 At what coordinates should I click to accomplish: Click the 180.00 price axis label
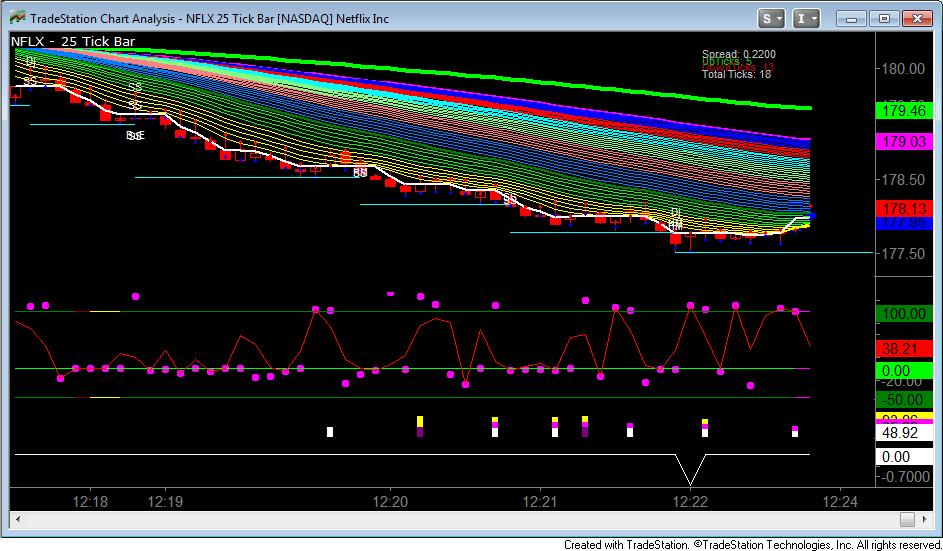(903, 69)
